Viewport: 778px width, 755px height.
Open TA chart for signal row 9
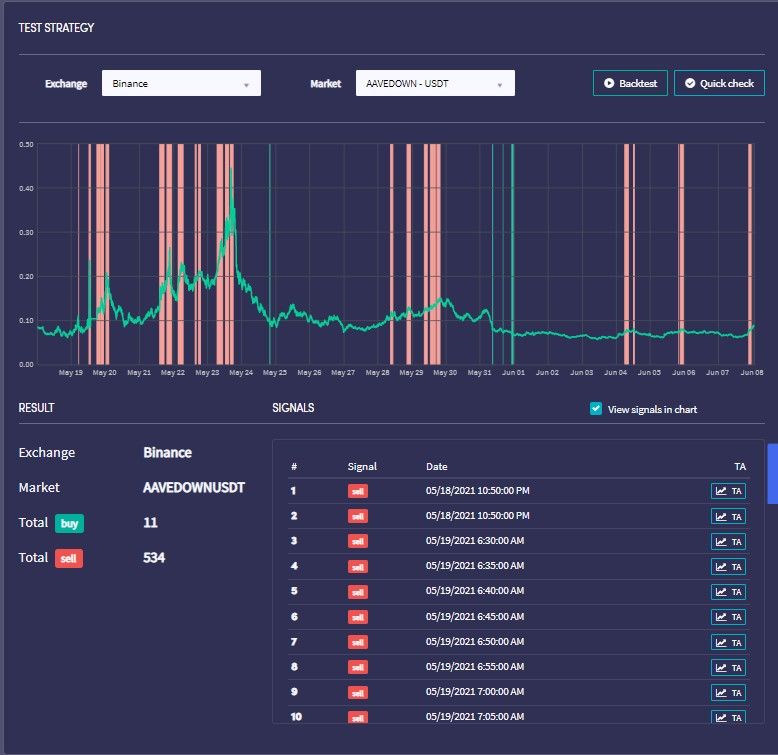[x=728, y=692]
